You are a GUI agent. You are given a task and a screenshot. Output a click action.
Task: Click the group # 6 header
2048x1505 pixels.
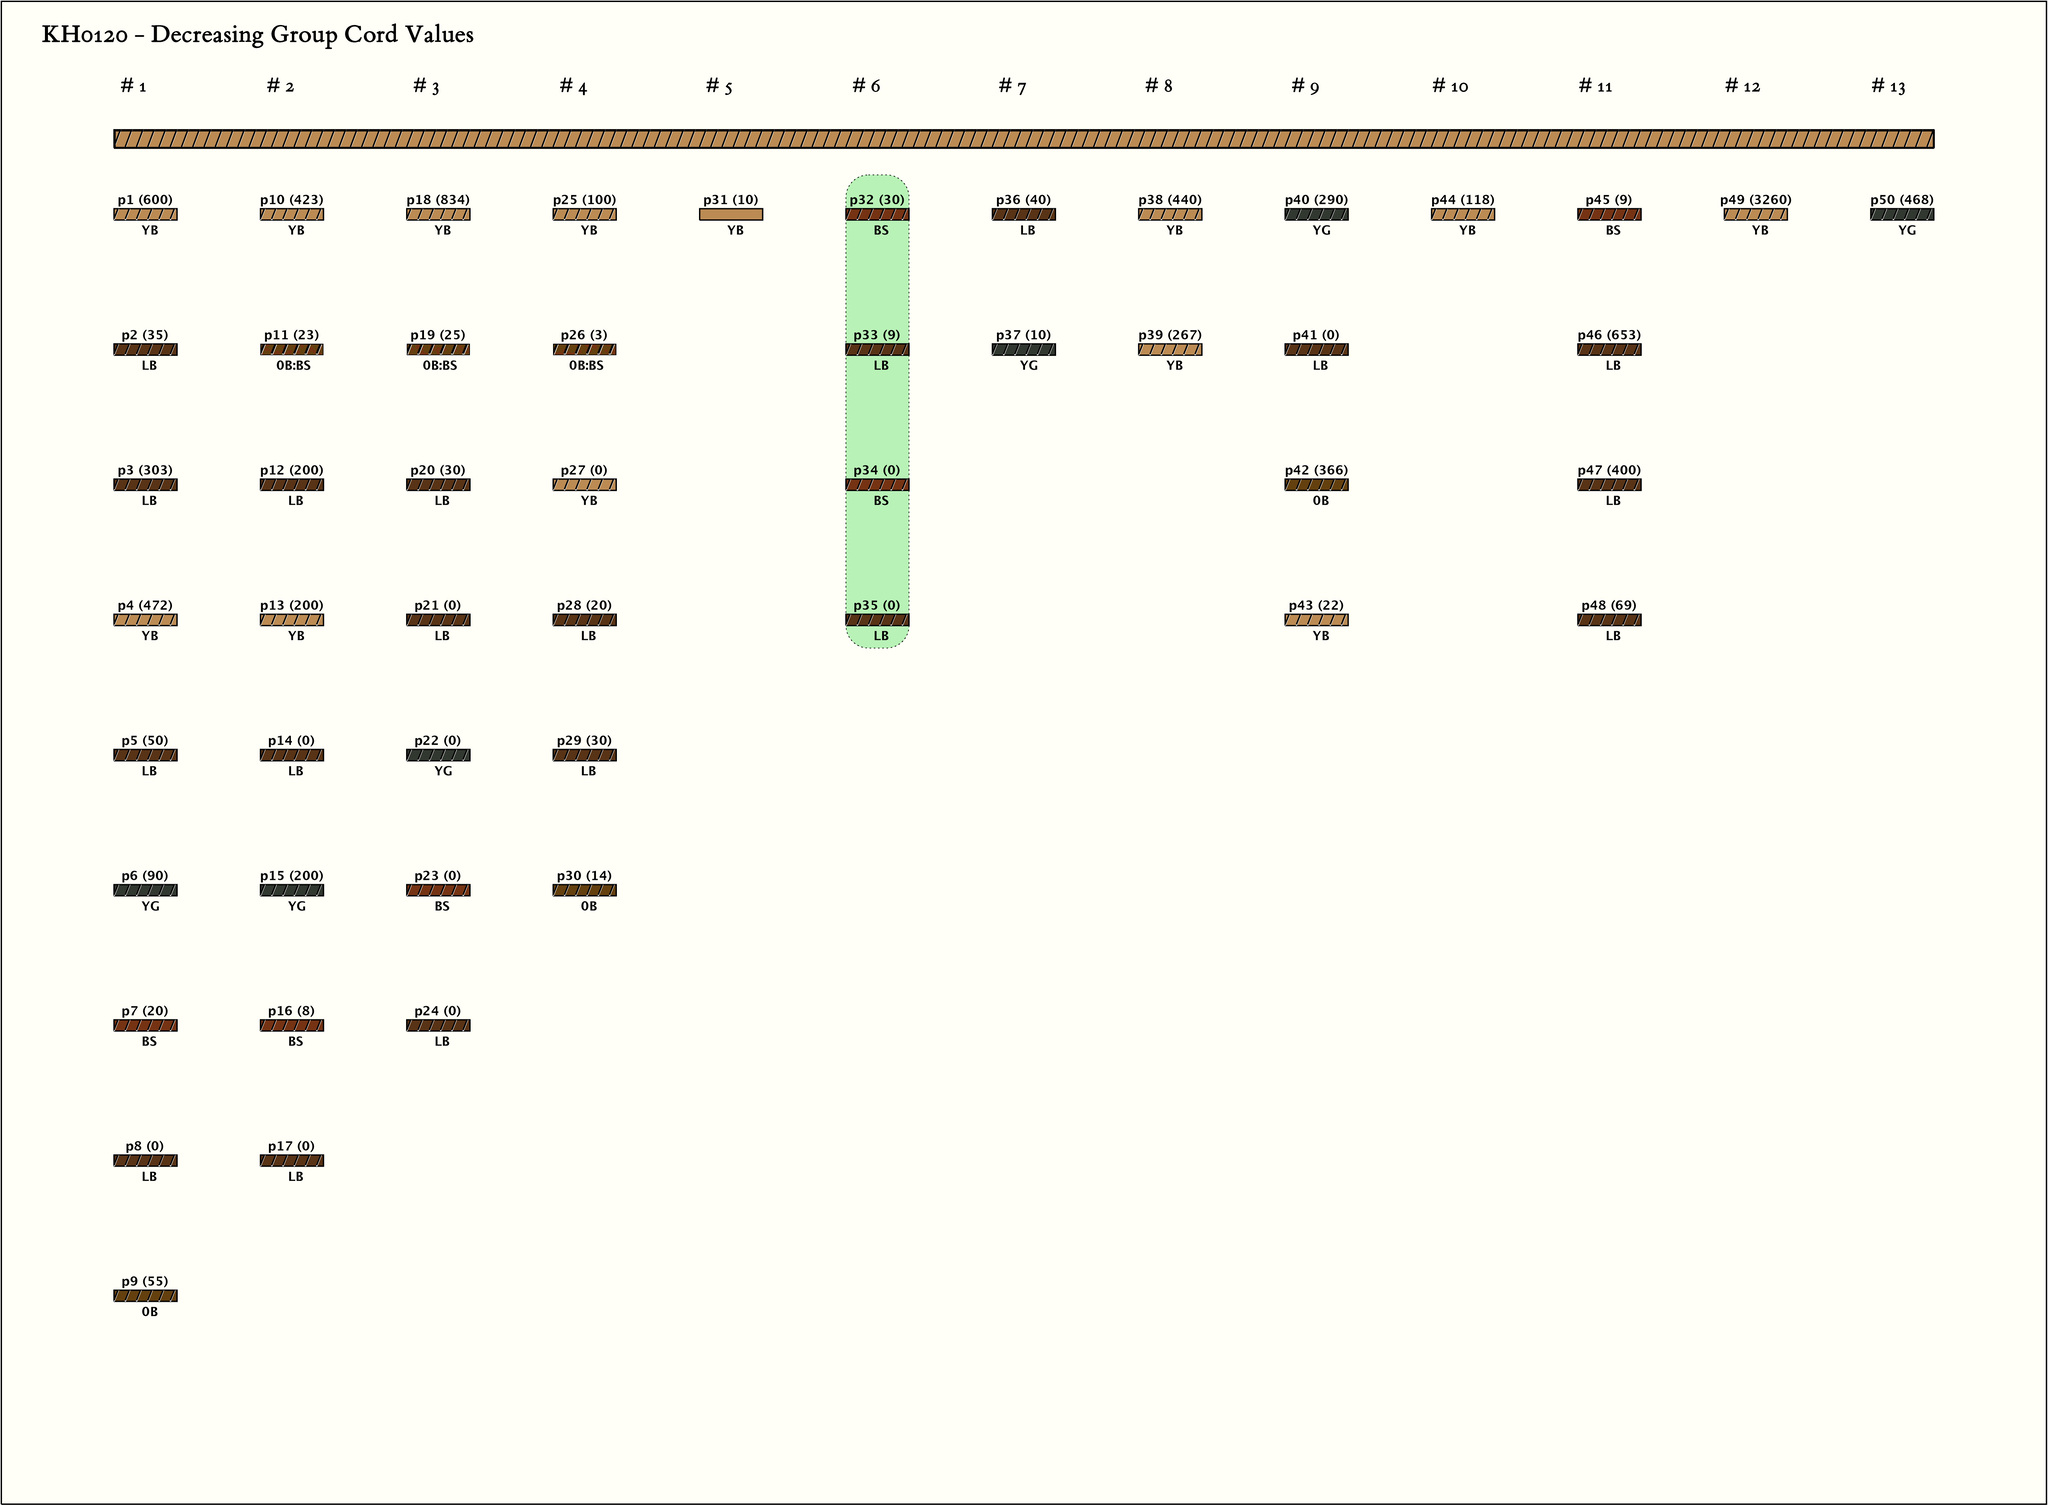(x=866, y=86)
